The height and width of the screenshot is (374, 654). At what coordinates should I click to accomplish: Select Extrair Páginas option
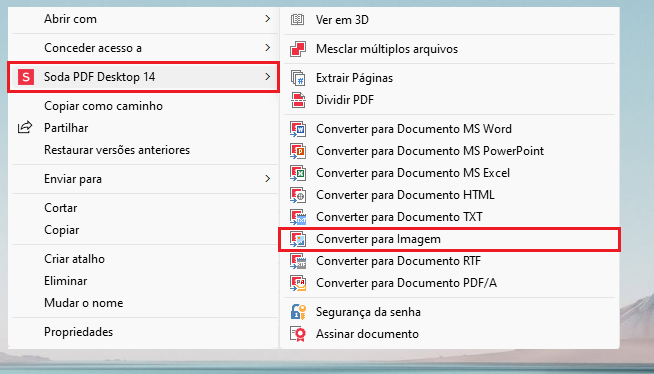(450, 78)
